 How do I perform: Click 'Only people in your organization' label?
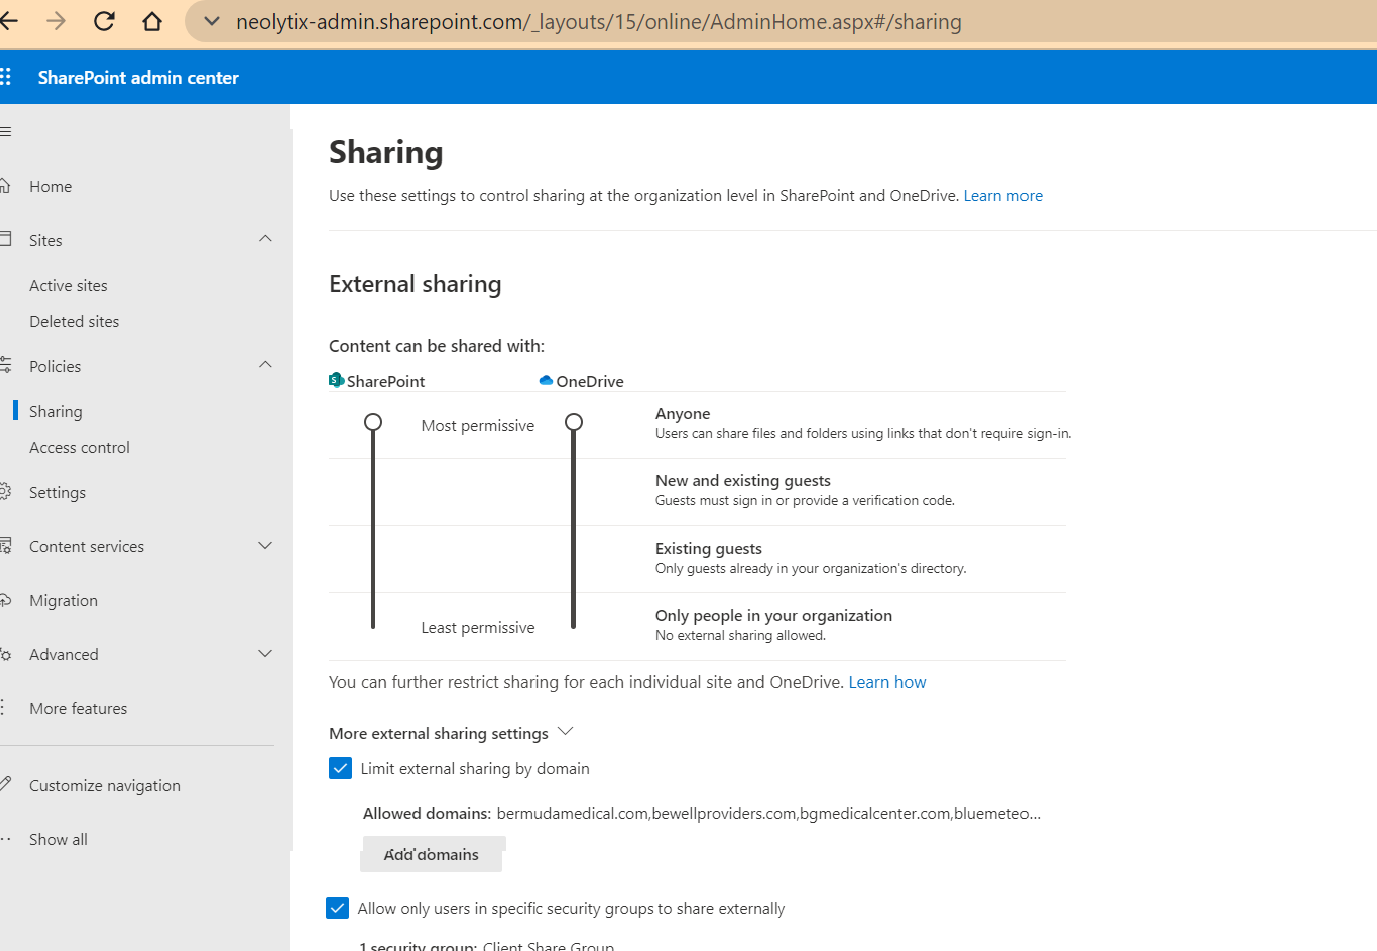(773, 616)
